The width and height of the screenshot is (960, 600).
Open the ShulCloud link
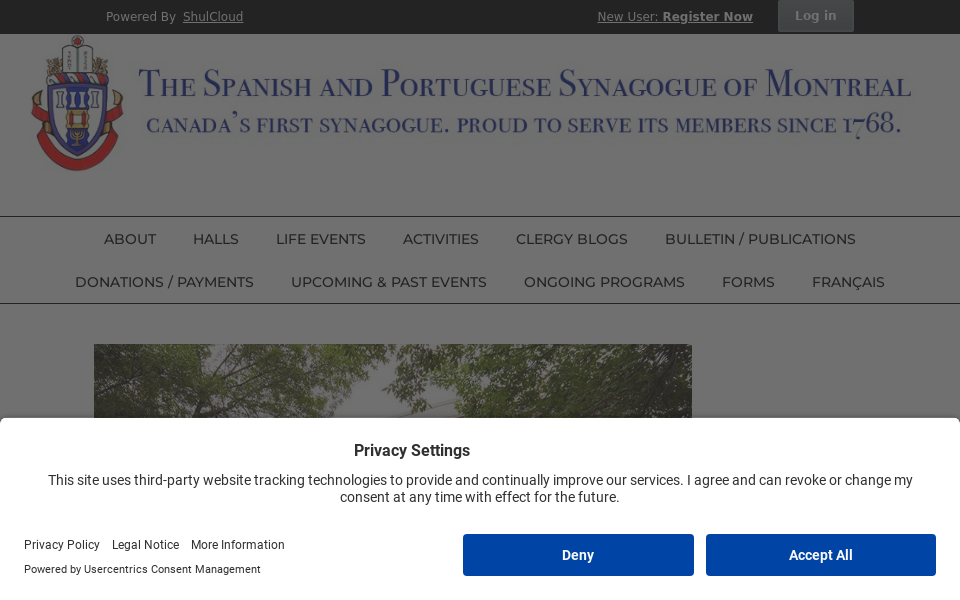click(x=213, y=17)
